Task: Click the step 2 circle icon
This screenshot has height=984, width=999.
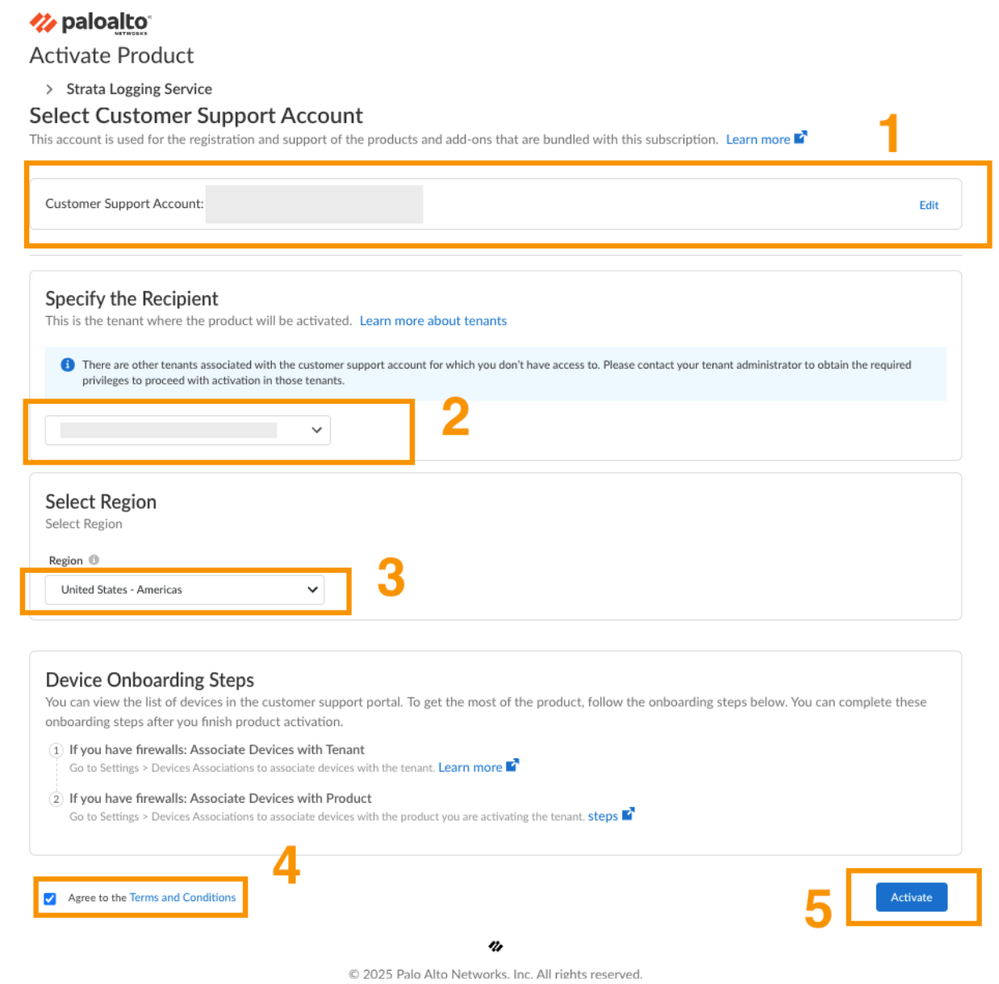Action: pyautogui.click(x=56, y=799)
